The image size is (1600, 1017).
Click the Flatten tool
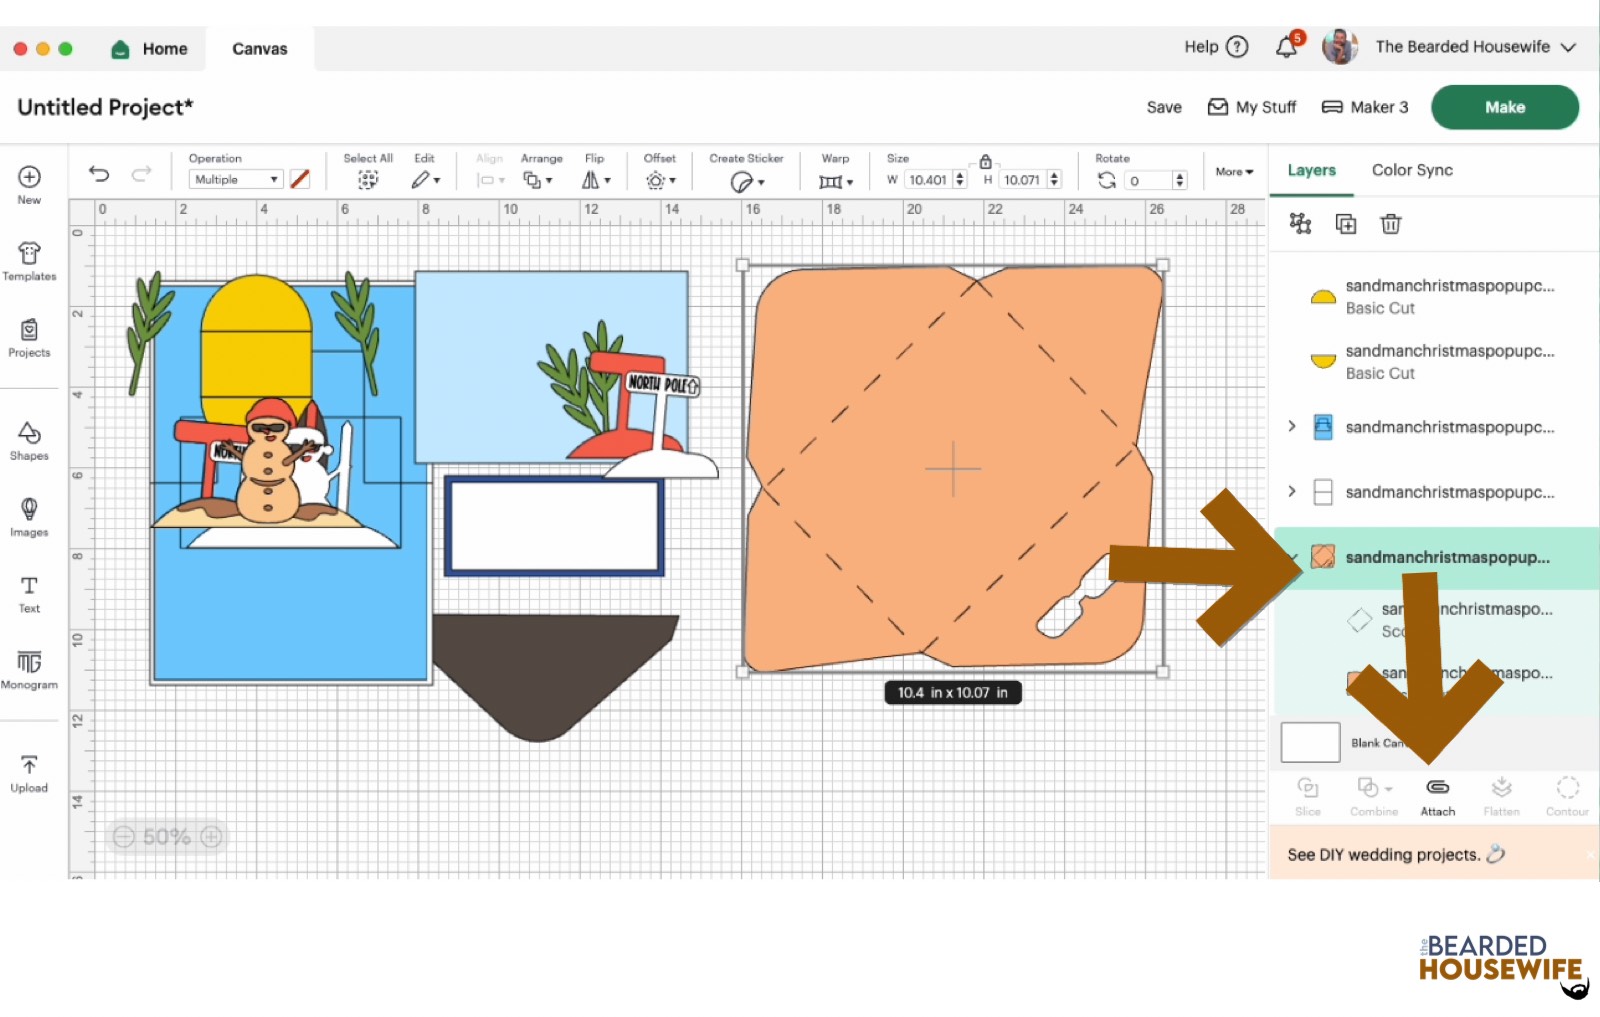tap(1502, 797)
